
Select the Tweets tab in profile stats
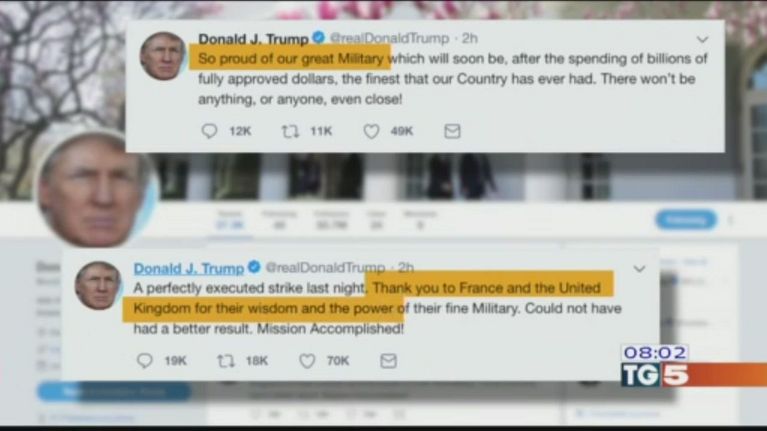pos(230,220)
